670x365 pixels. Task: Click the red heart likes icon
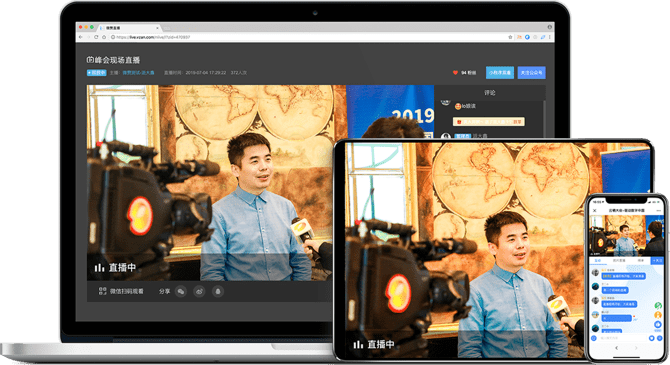[455, 73]
